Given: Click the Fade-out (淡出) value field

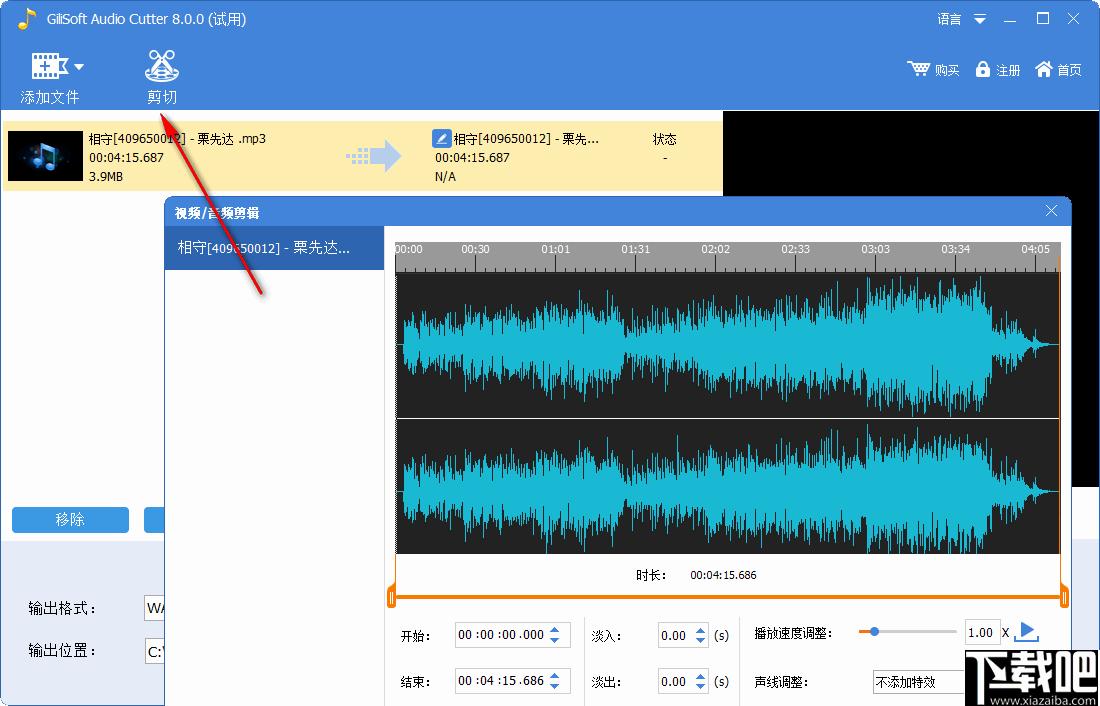Looking at the screenshot, I should click(x=676, y=681).
